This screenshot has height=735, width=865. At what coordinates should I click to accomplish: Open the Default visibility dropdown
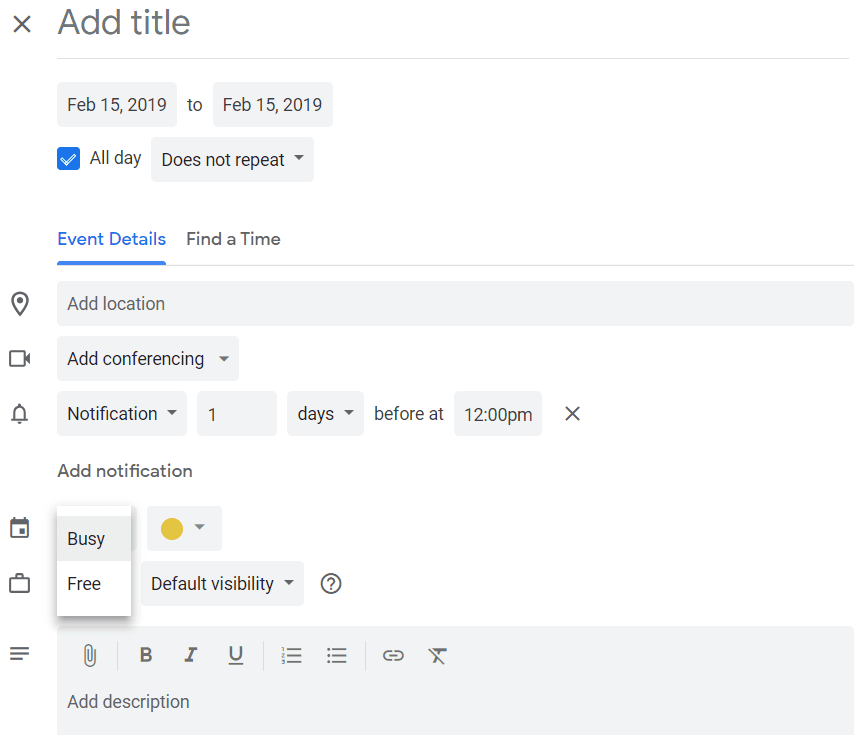(x=222, y=584)
